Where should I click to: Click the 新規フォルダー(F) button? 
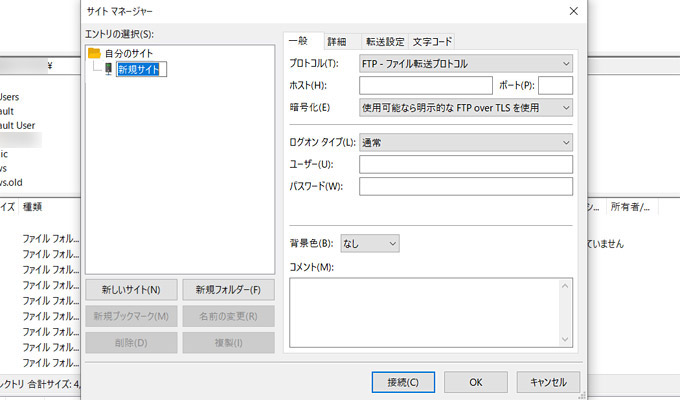coord(229,290)
